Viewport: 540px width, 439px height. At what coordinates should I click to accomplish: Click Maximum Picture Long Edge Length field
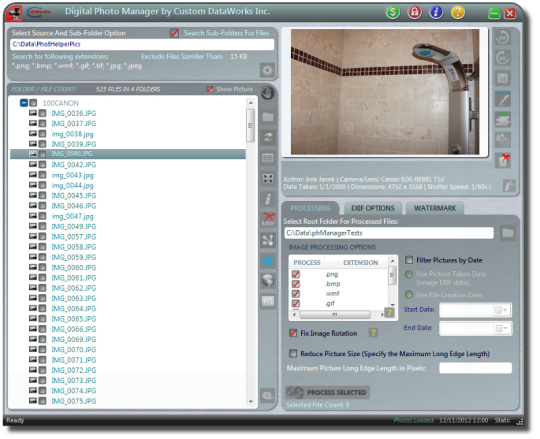click(475, 368)
